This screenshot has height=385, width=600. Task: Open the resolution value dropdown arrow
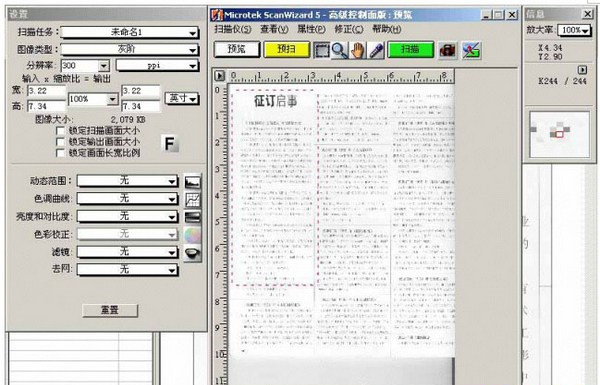coord(103,66)
